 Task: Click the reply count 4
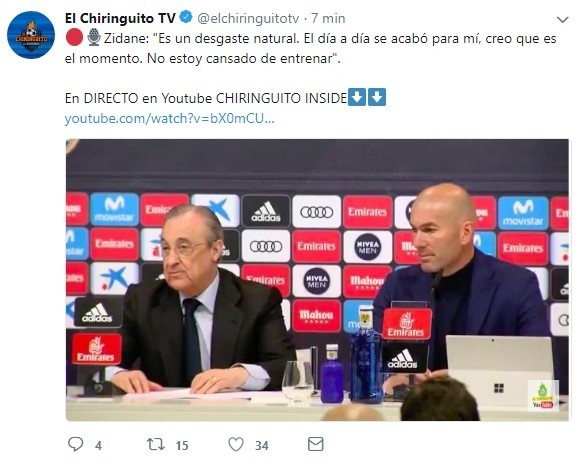coord(98,445)
